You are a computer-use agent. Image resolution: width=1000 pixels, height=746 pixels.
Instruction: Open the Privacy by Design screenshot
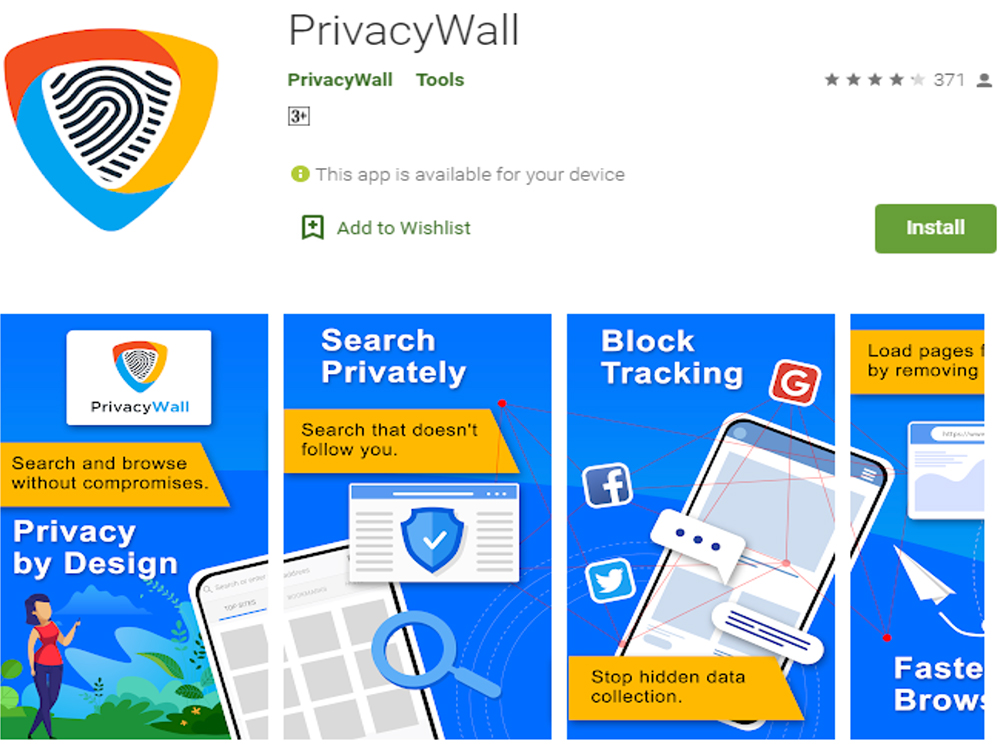[134, 527]
